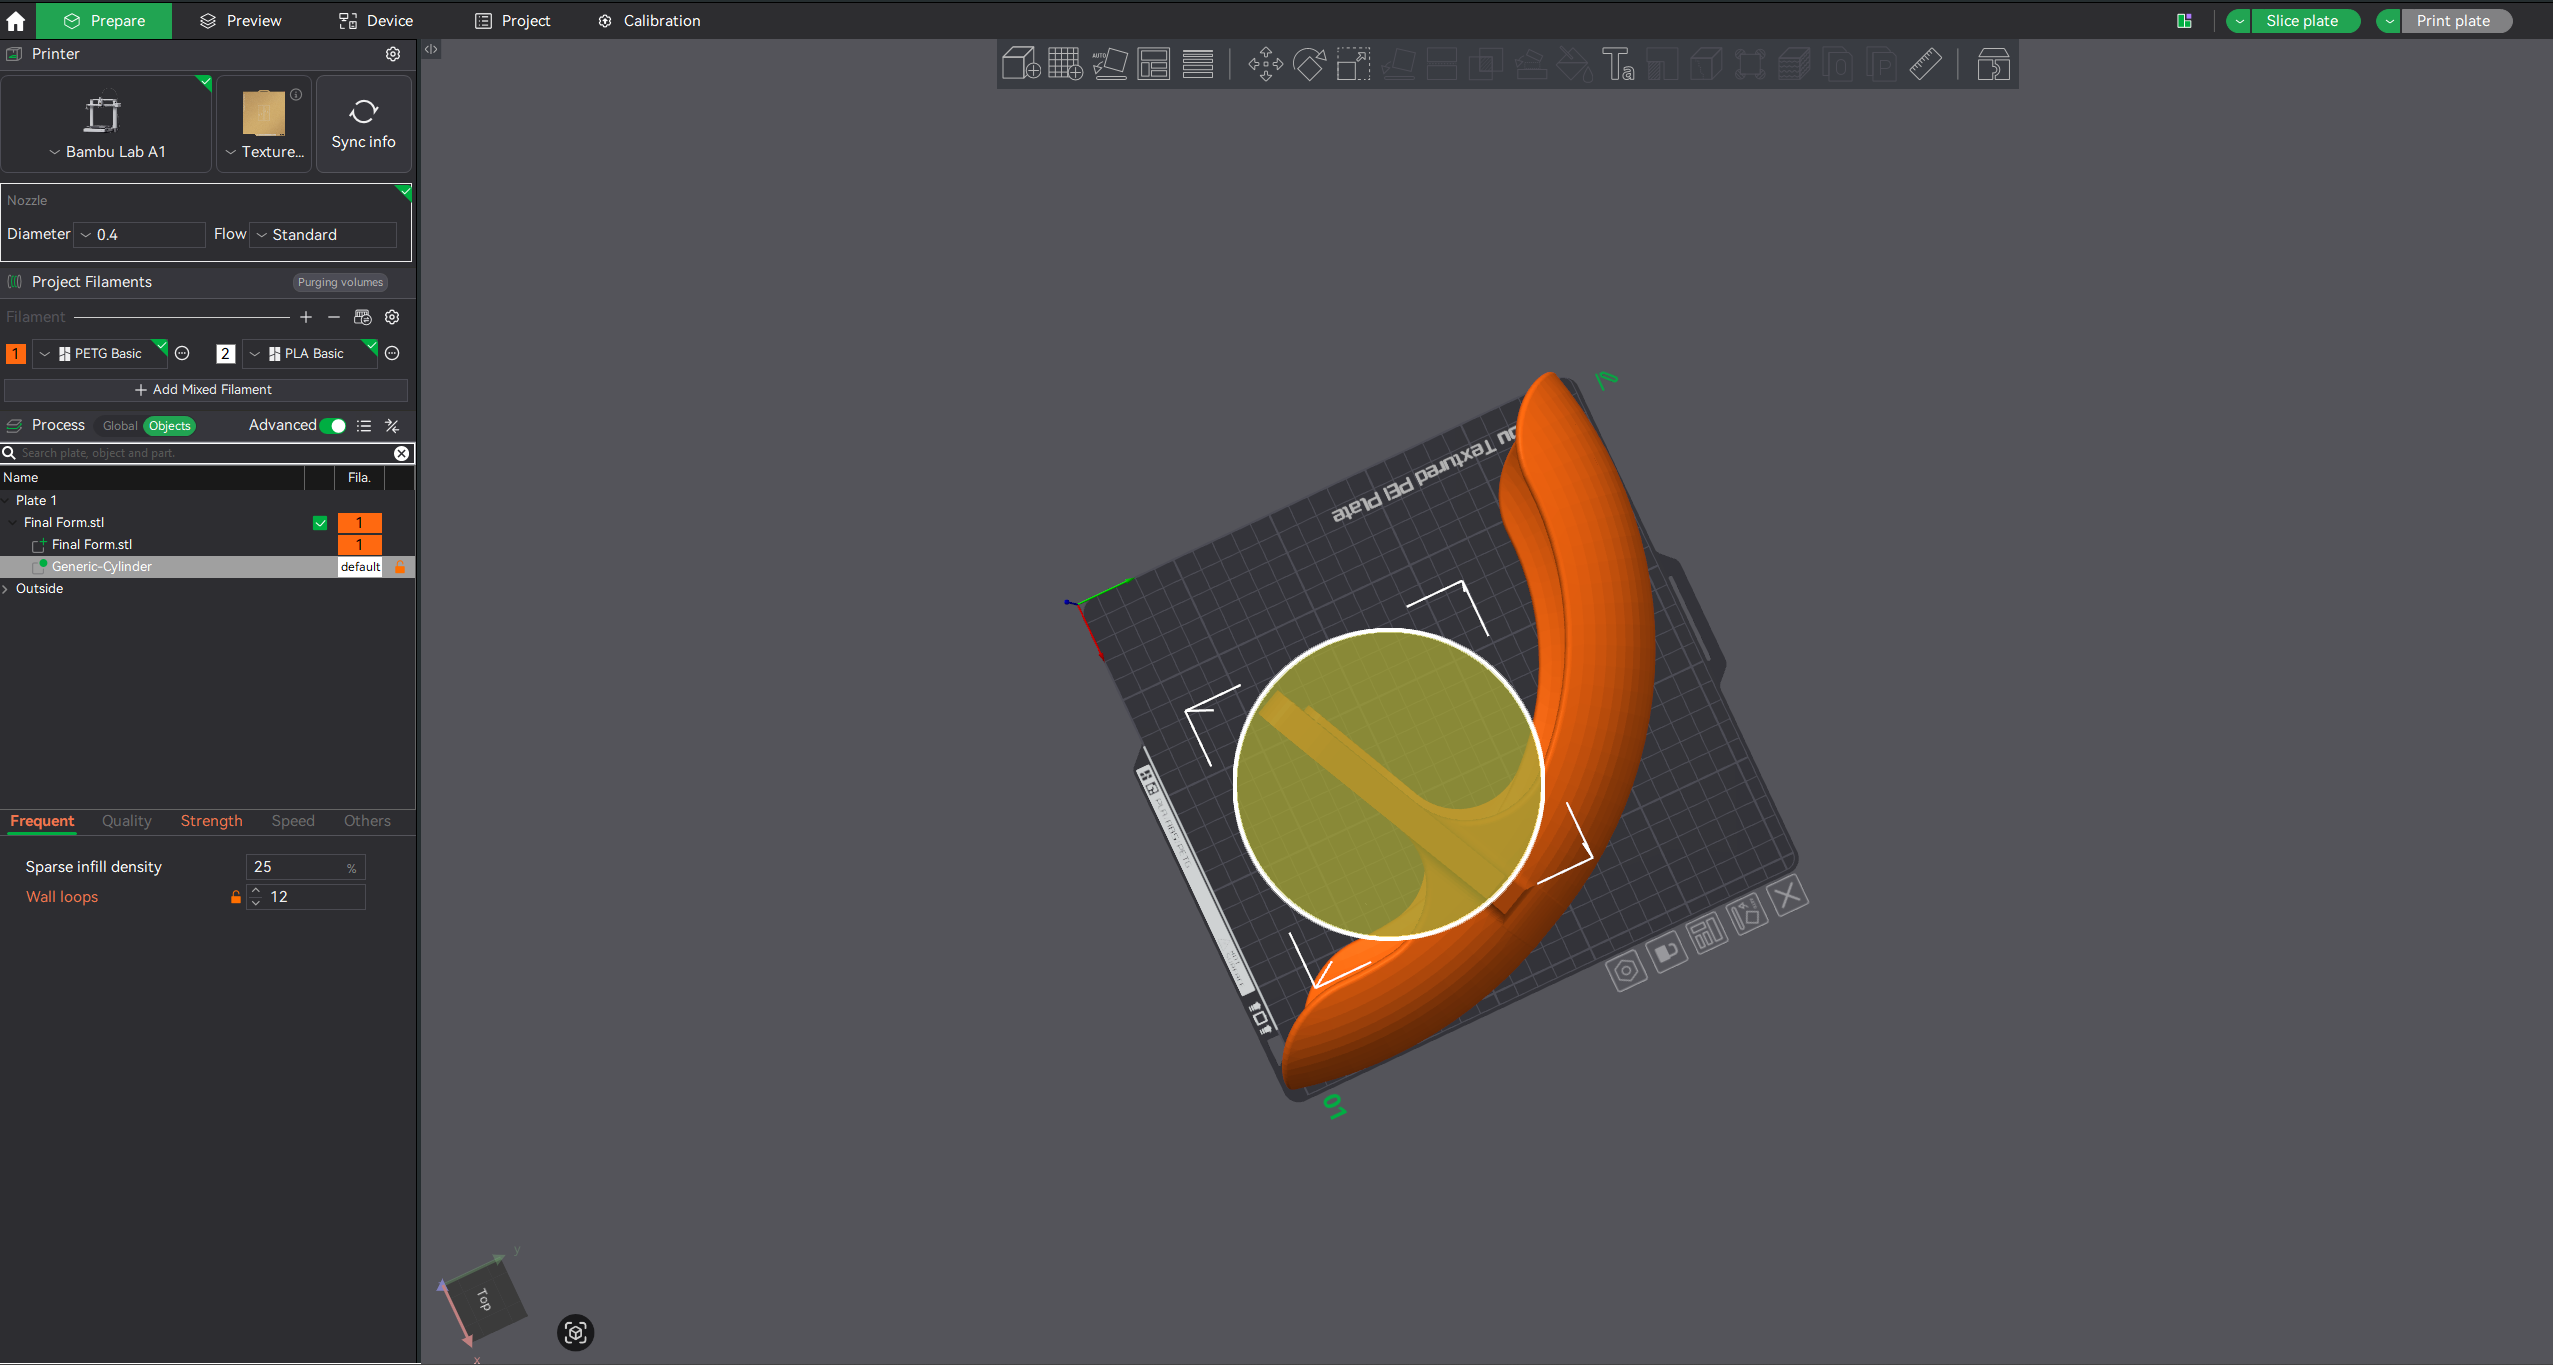Select the Color painting bucket tool
Screen dimensions: 2553x1365
1573,64
